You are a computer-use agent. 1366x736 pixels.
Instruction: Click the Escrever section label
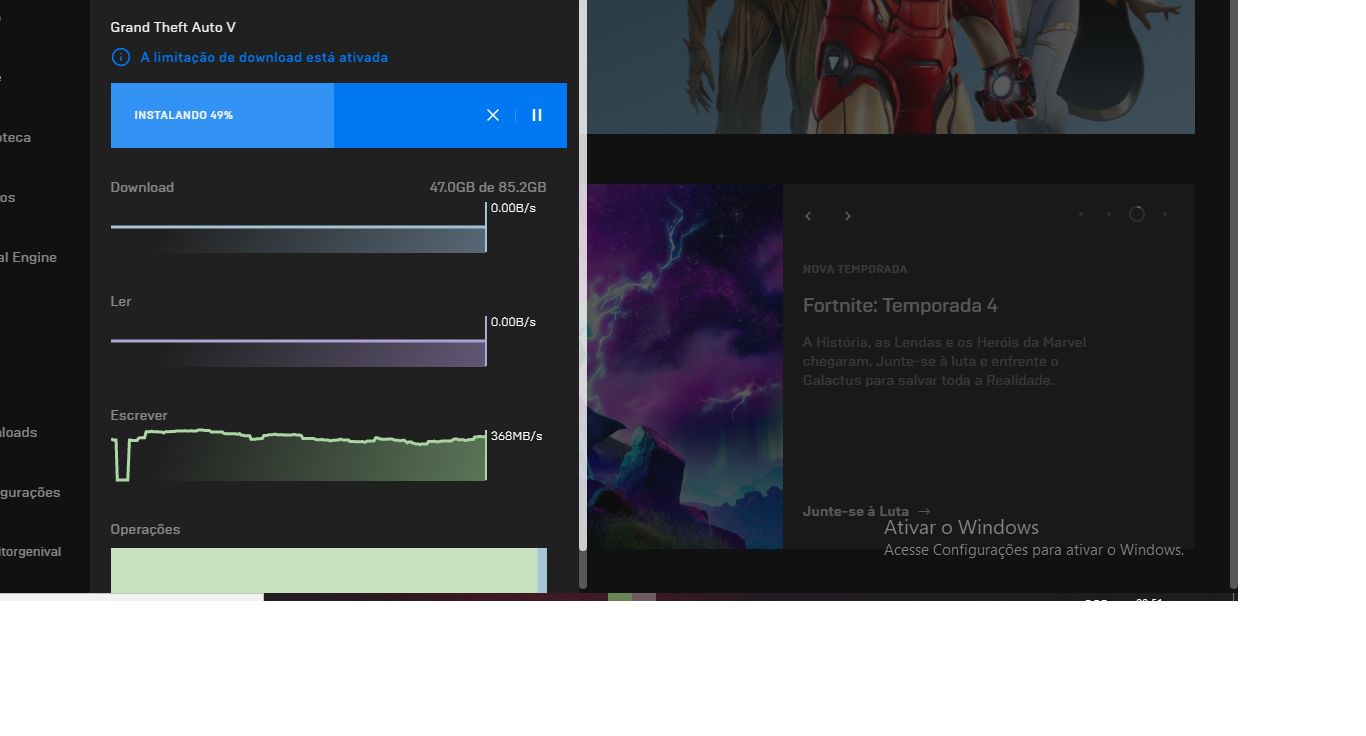139,415
